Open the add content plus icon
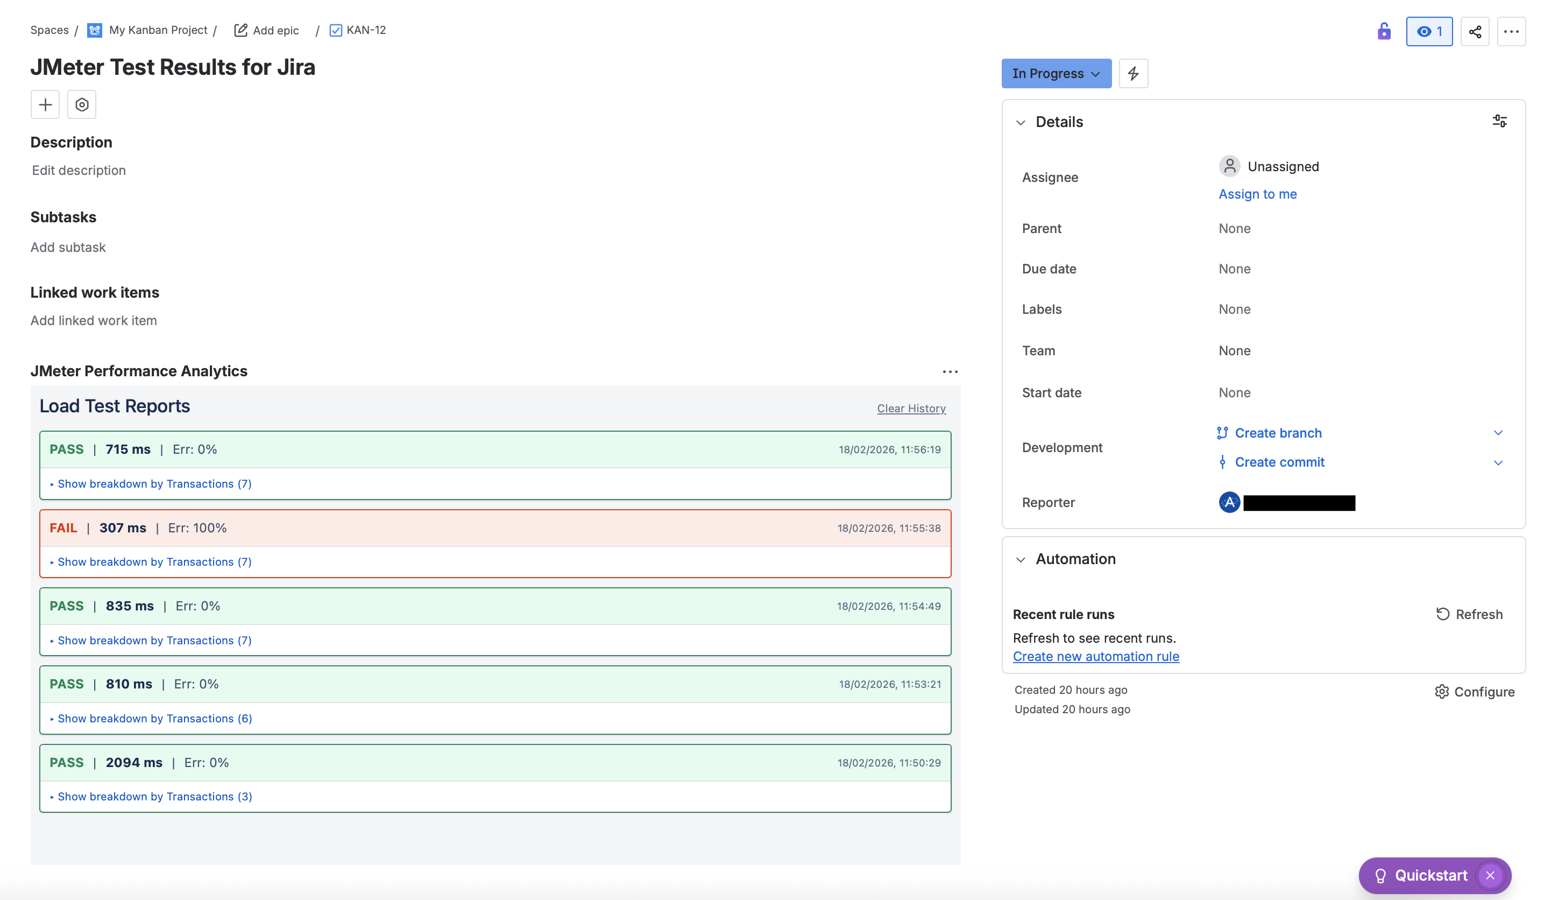 coord(45,104)
